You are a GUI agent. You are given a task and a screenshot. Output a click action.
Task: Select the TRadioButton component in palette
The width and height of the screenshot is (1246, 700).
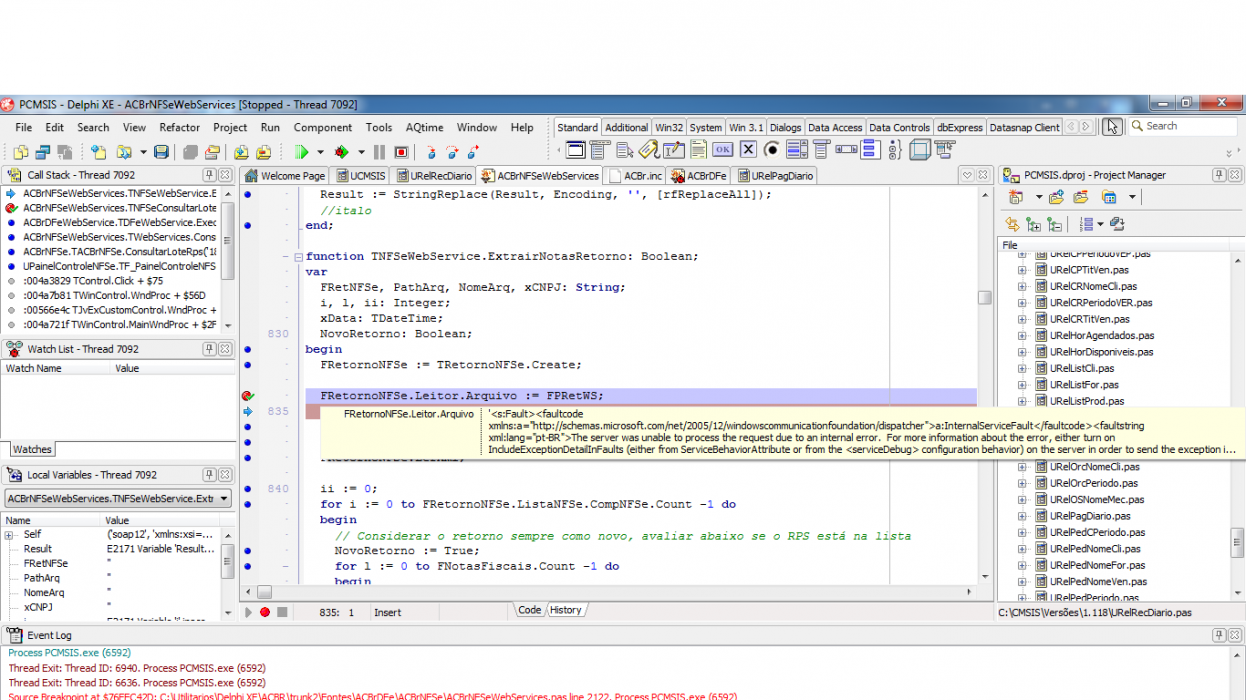(771, 150)
